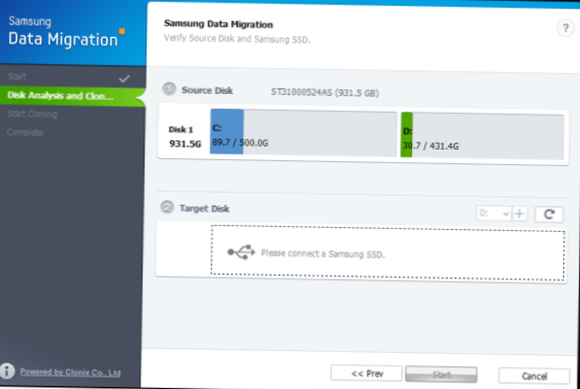The height and width of the screenshot is (389, 580).
Task: Select the Start step in sidebar
Action: point(72,77)
